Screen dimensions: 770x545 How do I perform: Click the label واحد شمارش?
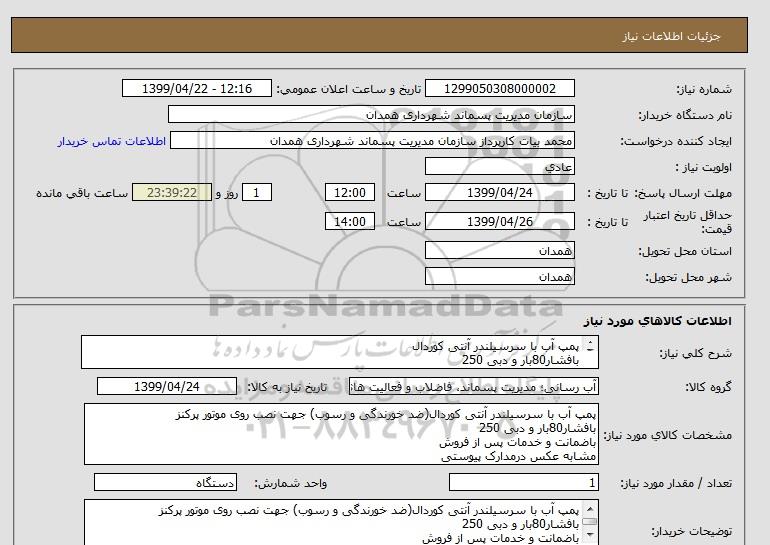tap(290, 483)
